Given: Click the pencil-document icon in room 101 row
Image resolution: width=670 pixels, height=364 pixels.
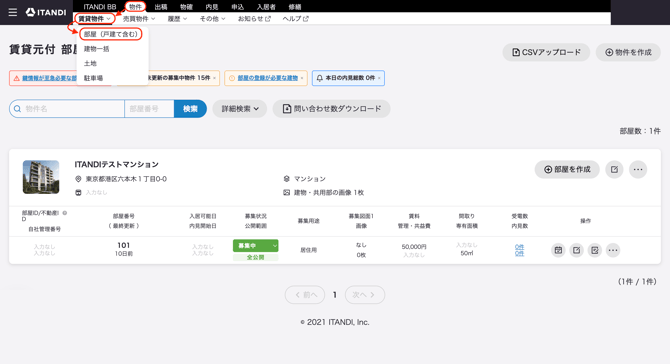Looking at the screenshot, I should pyautogui.click(x=595, y=250).
